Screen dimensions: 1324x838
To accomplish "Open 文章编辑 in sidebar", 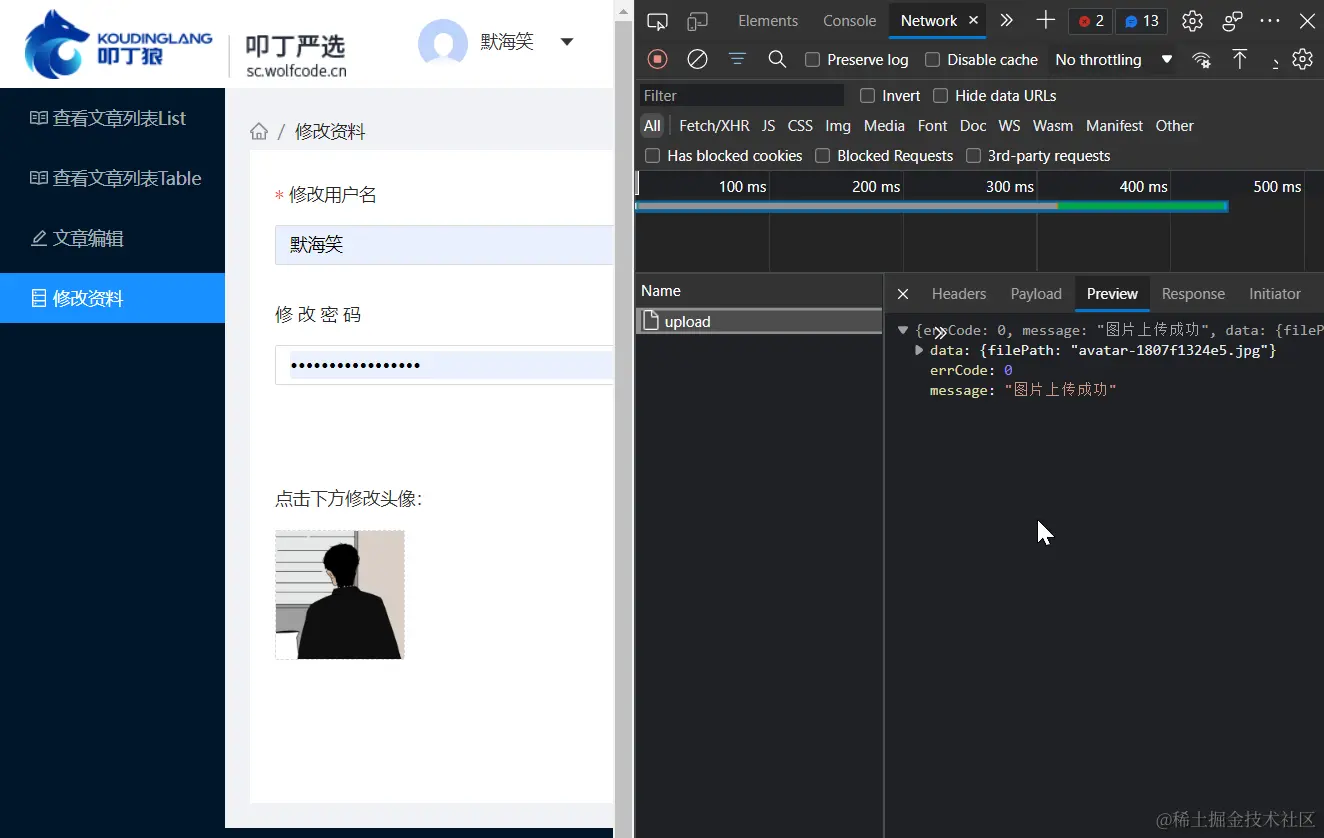I will [x=112, y=238].
